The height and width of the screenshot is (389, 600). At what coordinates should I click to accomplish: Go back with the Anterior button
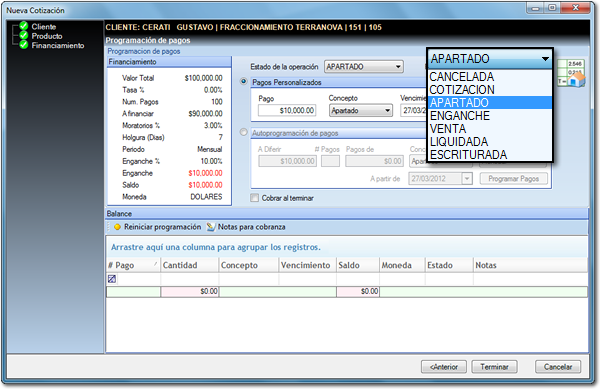444,366
